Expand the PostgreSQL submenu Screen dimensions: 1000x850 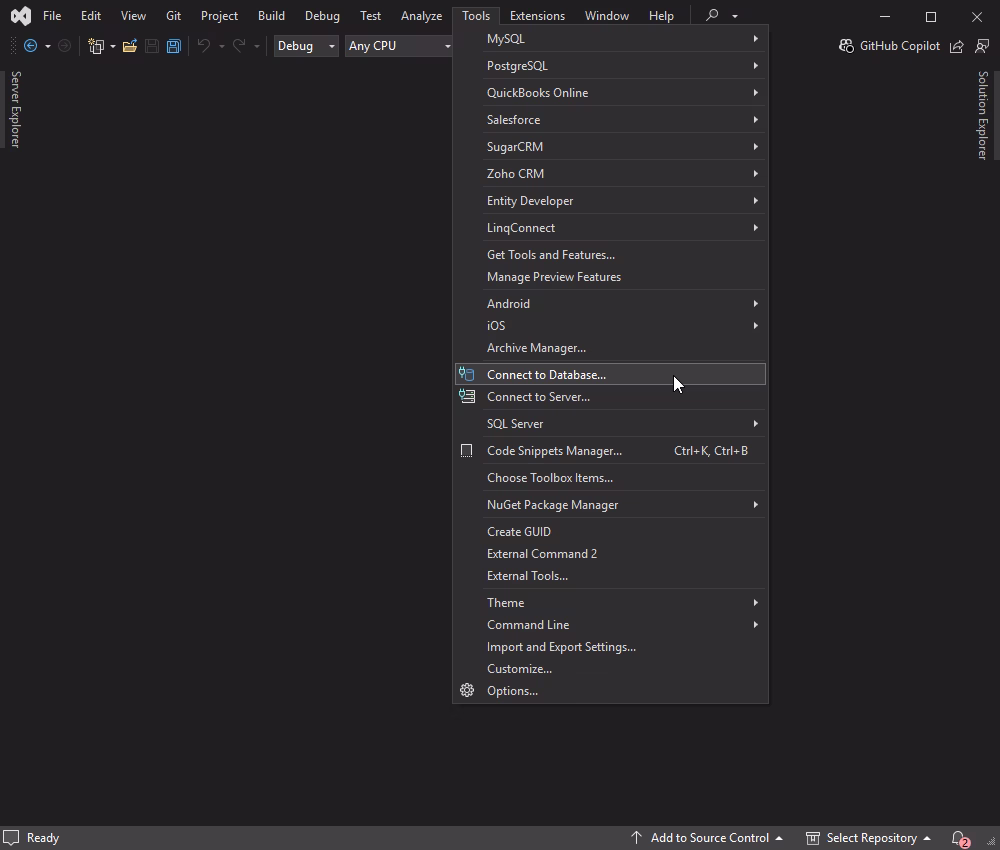point(611,66)
